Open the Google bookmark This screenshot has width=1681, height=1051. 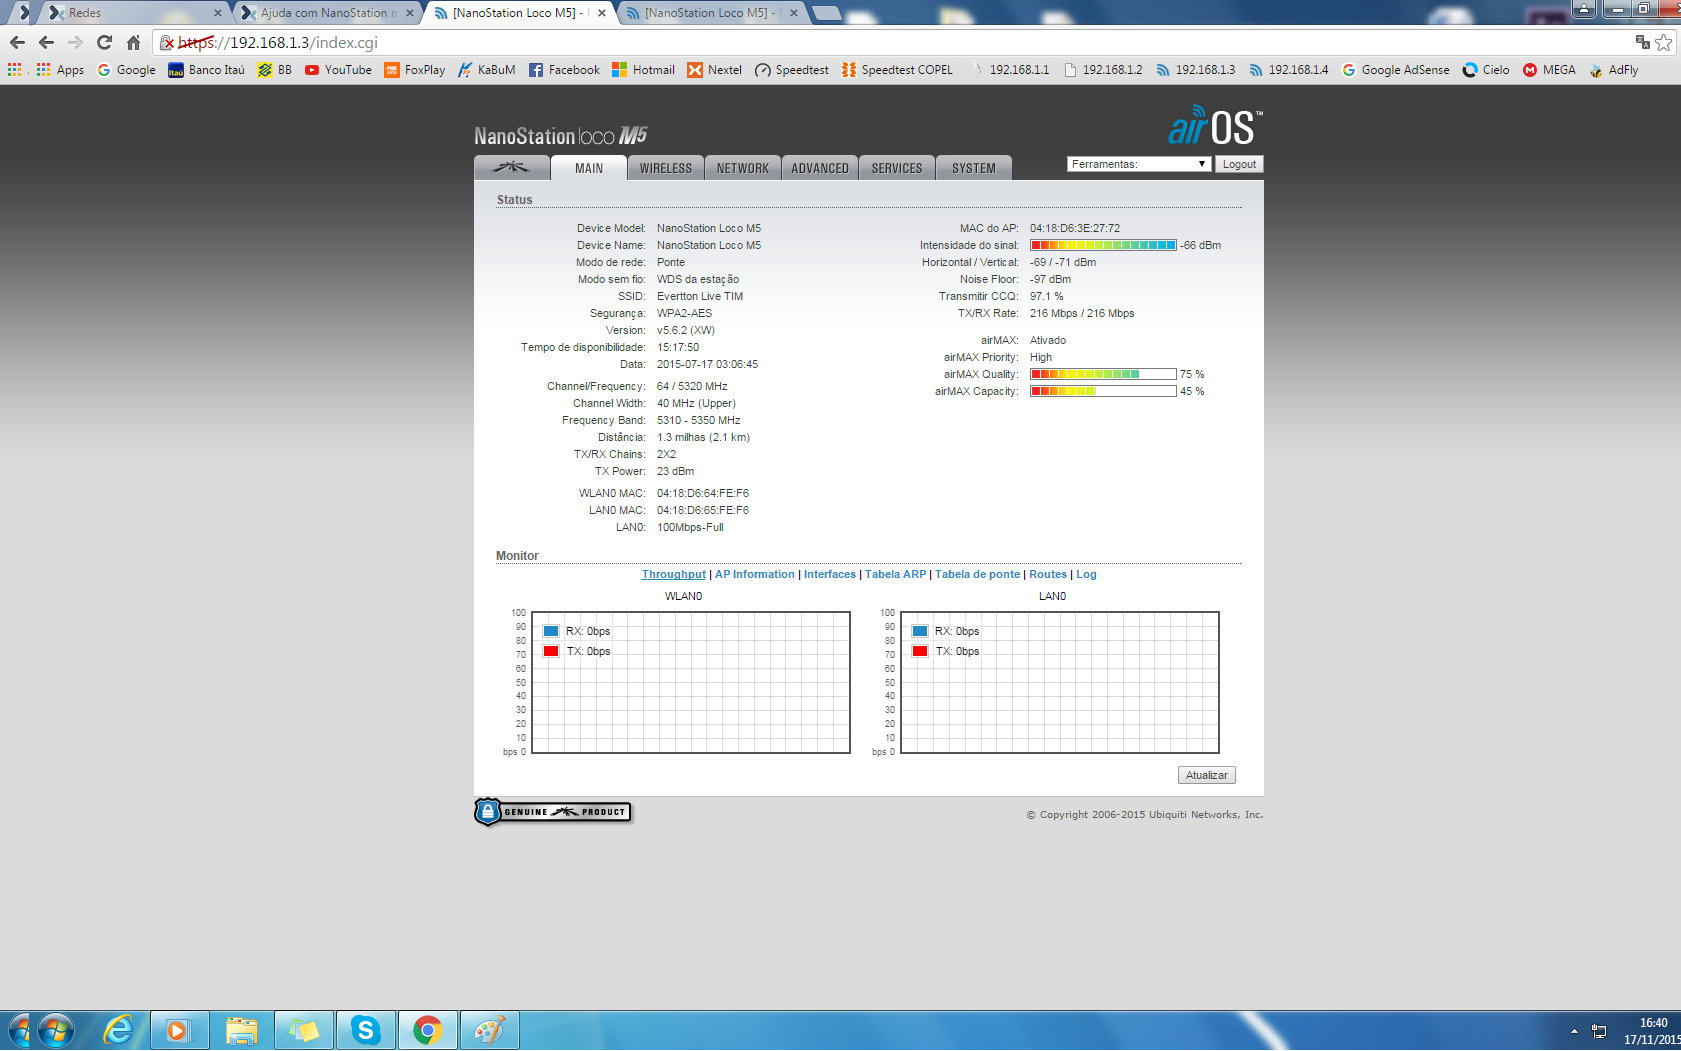click(126, 70)
